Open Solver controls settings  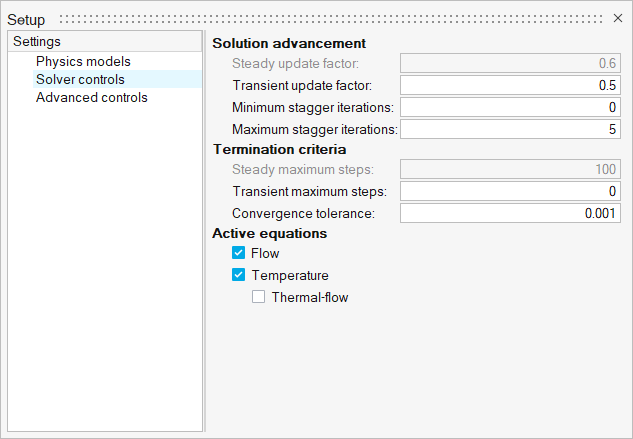(x=80, y=79)
